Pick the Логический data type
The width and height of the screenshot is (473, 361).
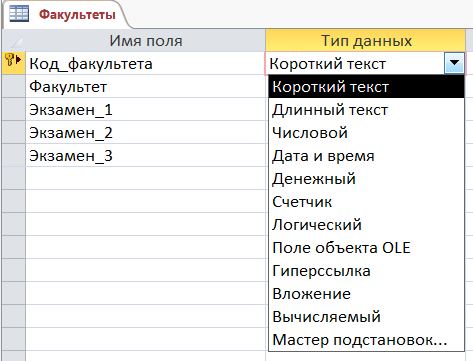[366, 225]
